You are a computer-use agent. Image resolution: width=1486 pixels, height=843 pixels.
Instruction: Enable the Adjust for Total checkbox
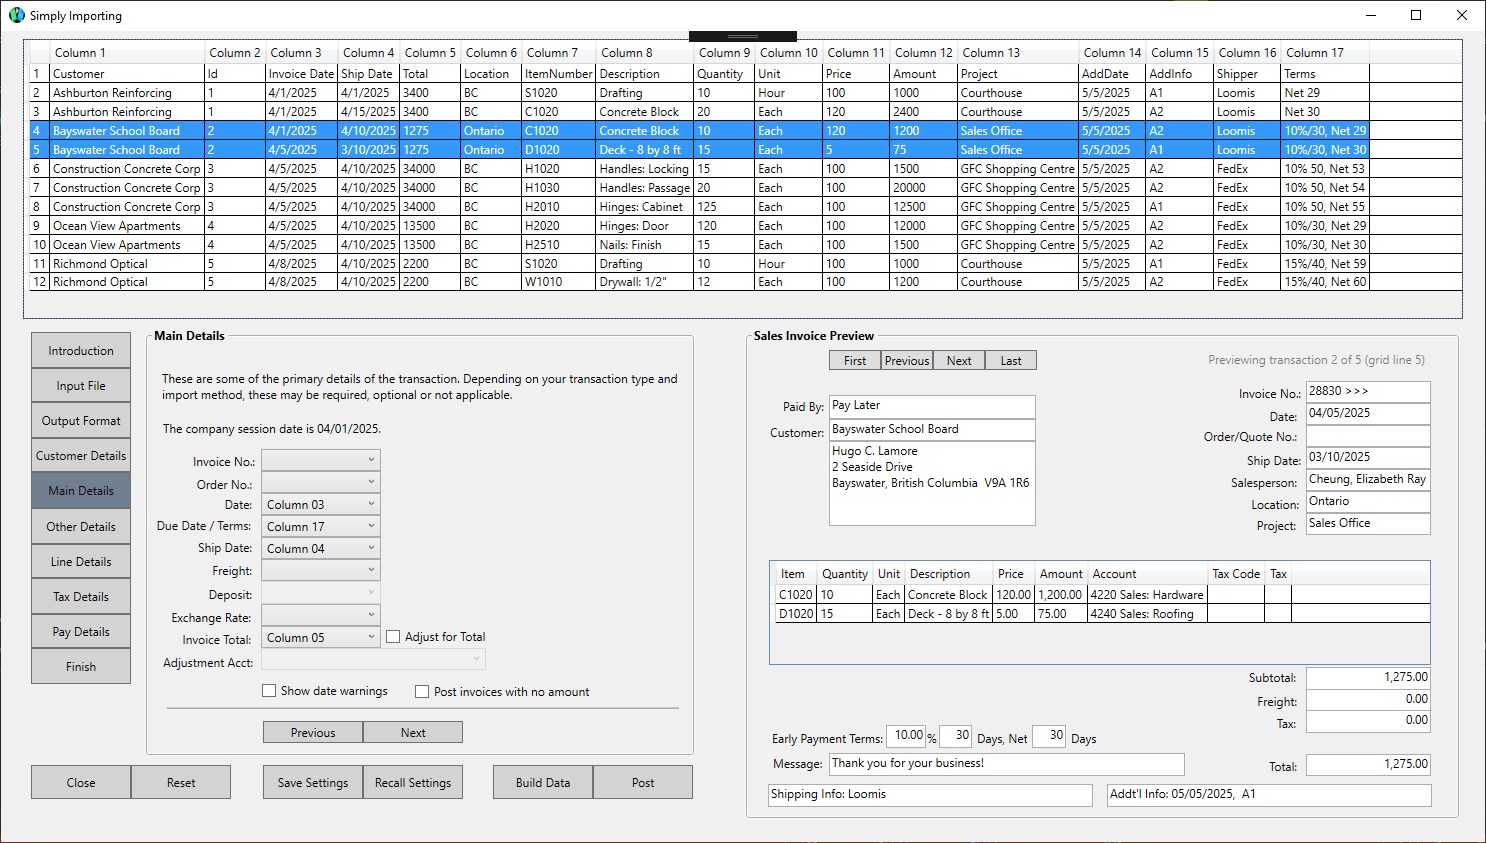pyautogui.click(x=393, y=637)
